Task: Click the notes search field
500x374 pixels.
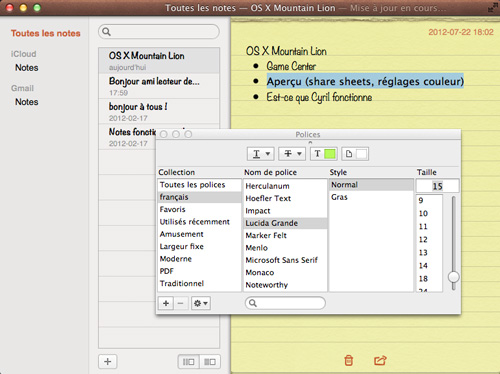Action: coord(159,32)
